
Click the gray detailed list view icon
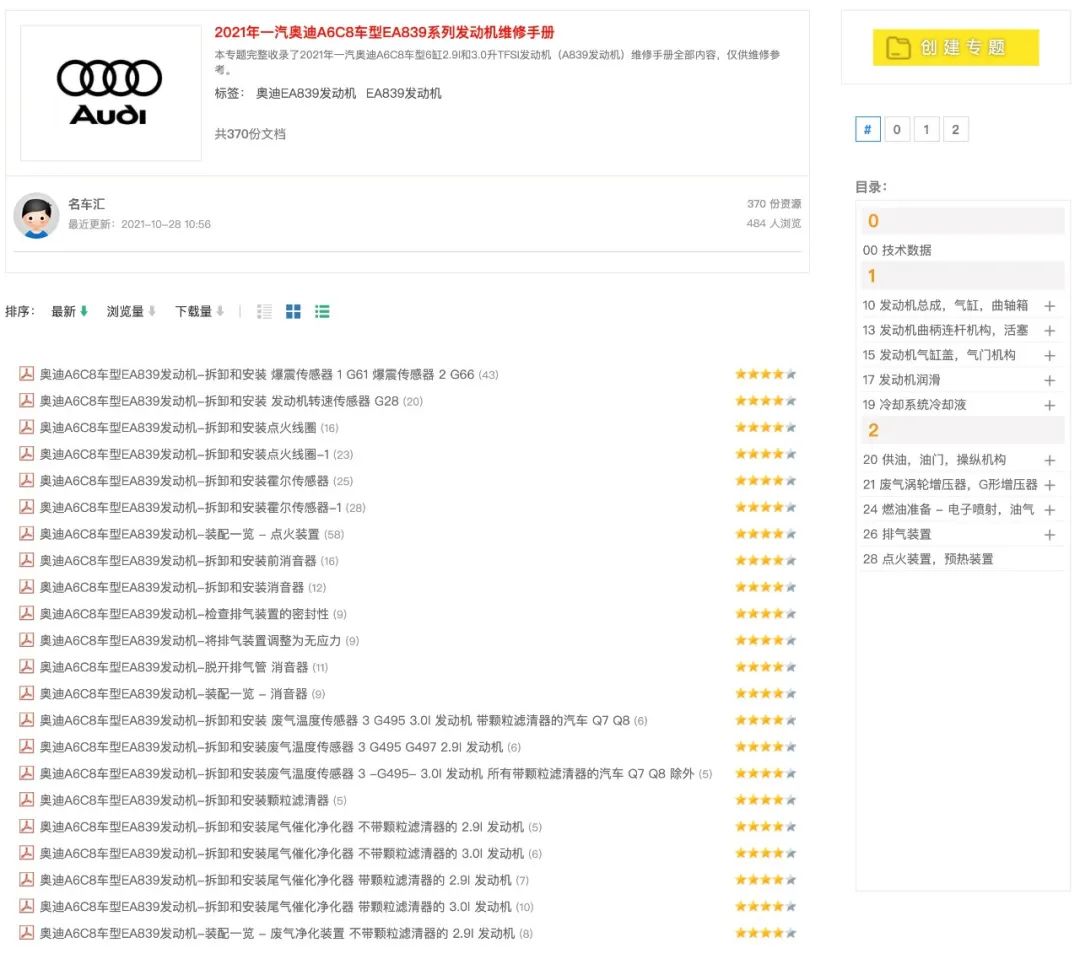click(264, 311)
